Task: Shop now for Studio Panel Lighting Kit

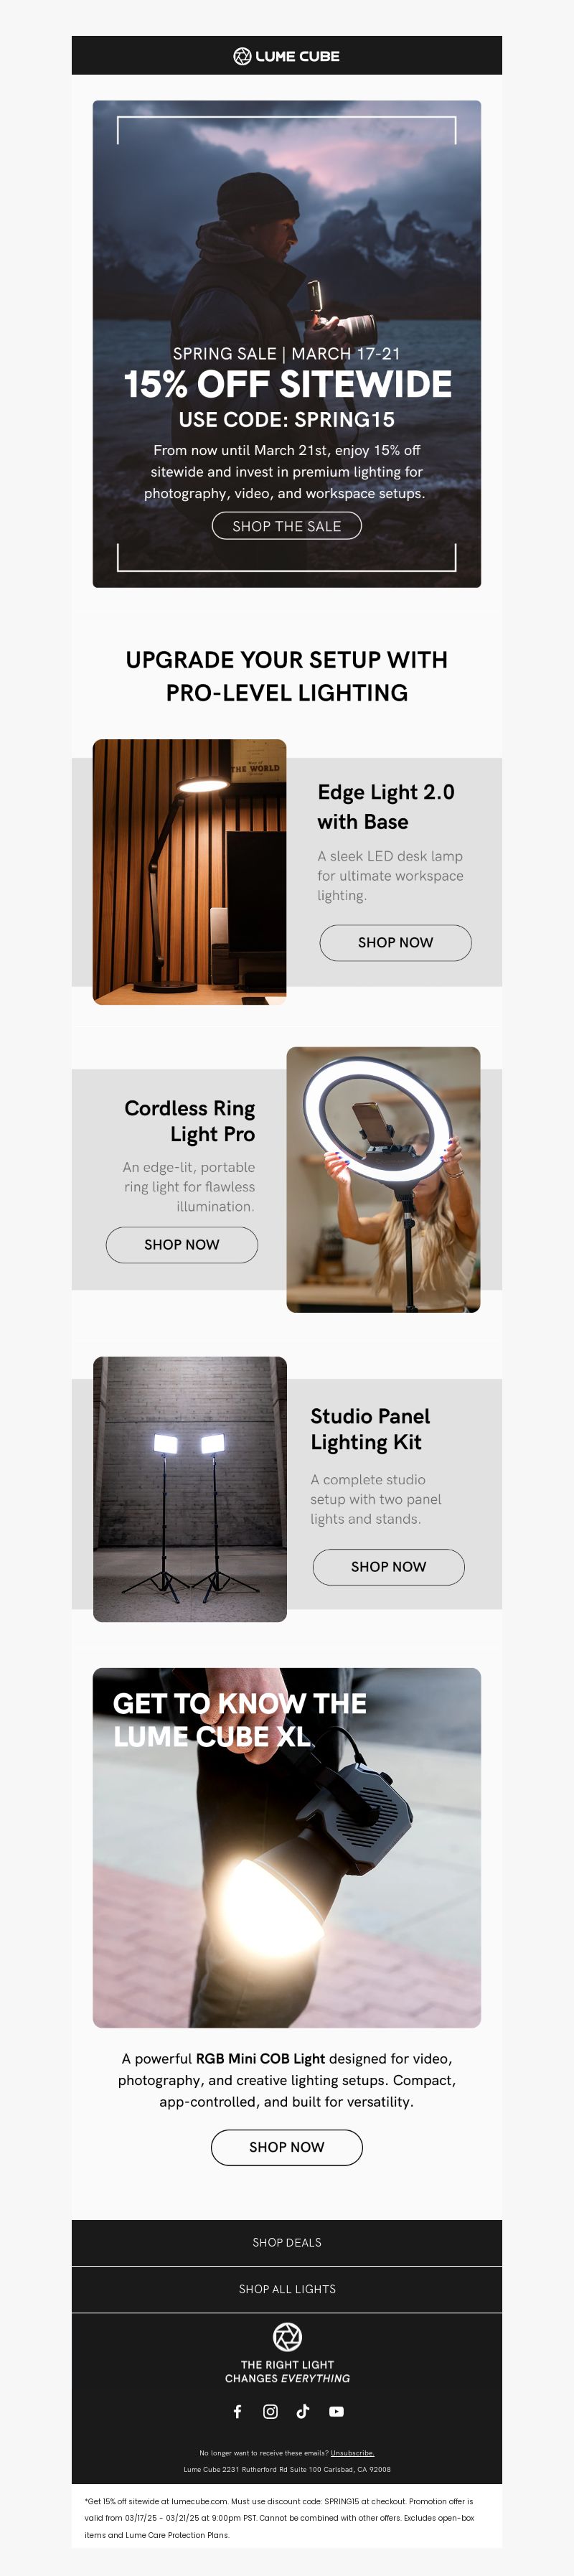Action: 388,1566
